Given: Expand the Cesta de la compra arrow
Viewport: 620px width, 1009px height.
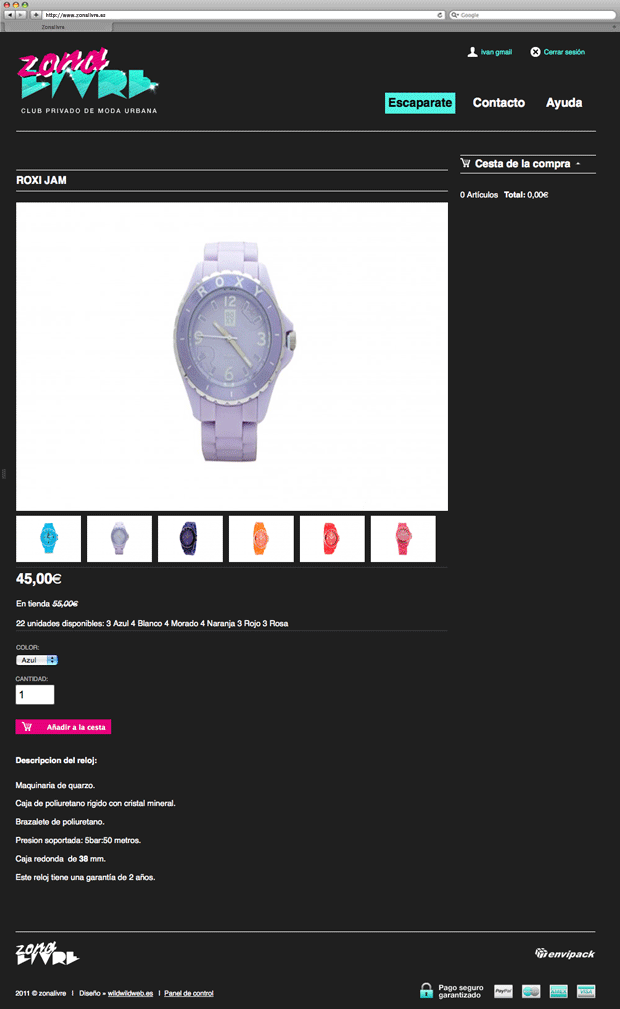Looking at the screenshot, I should (x=578, y=163).
